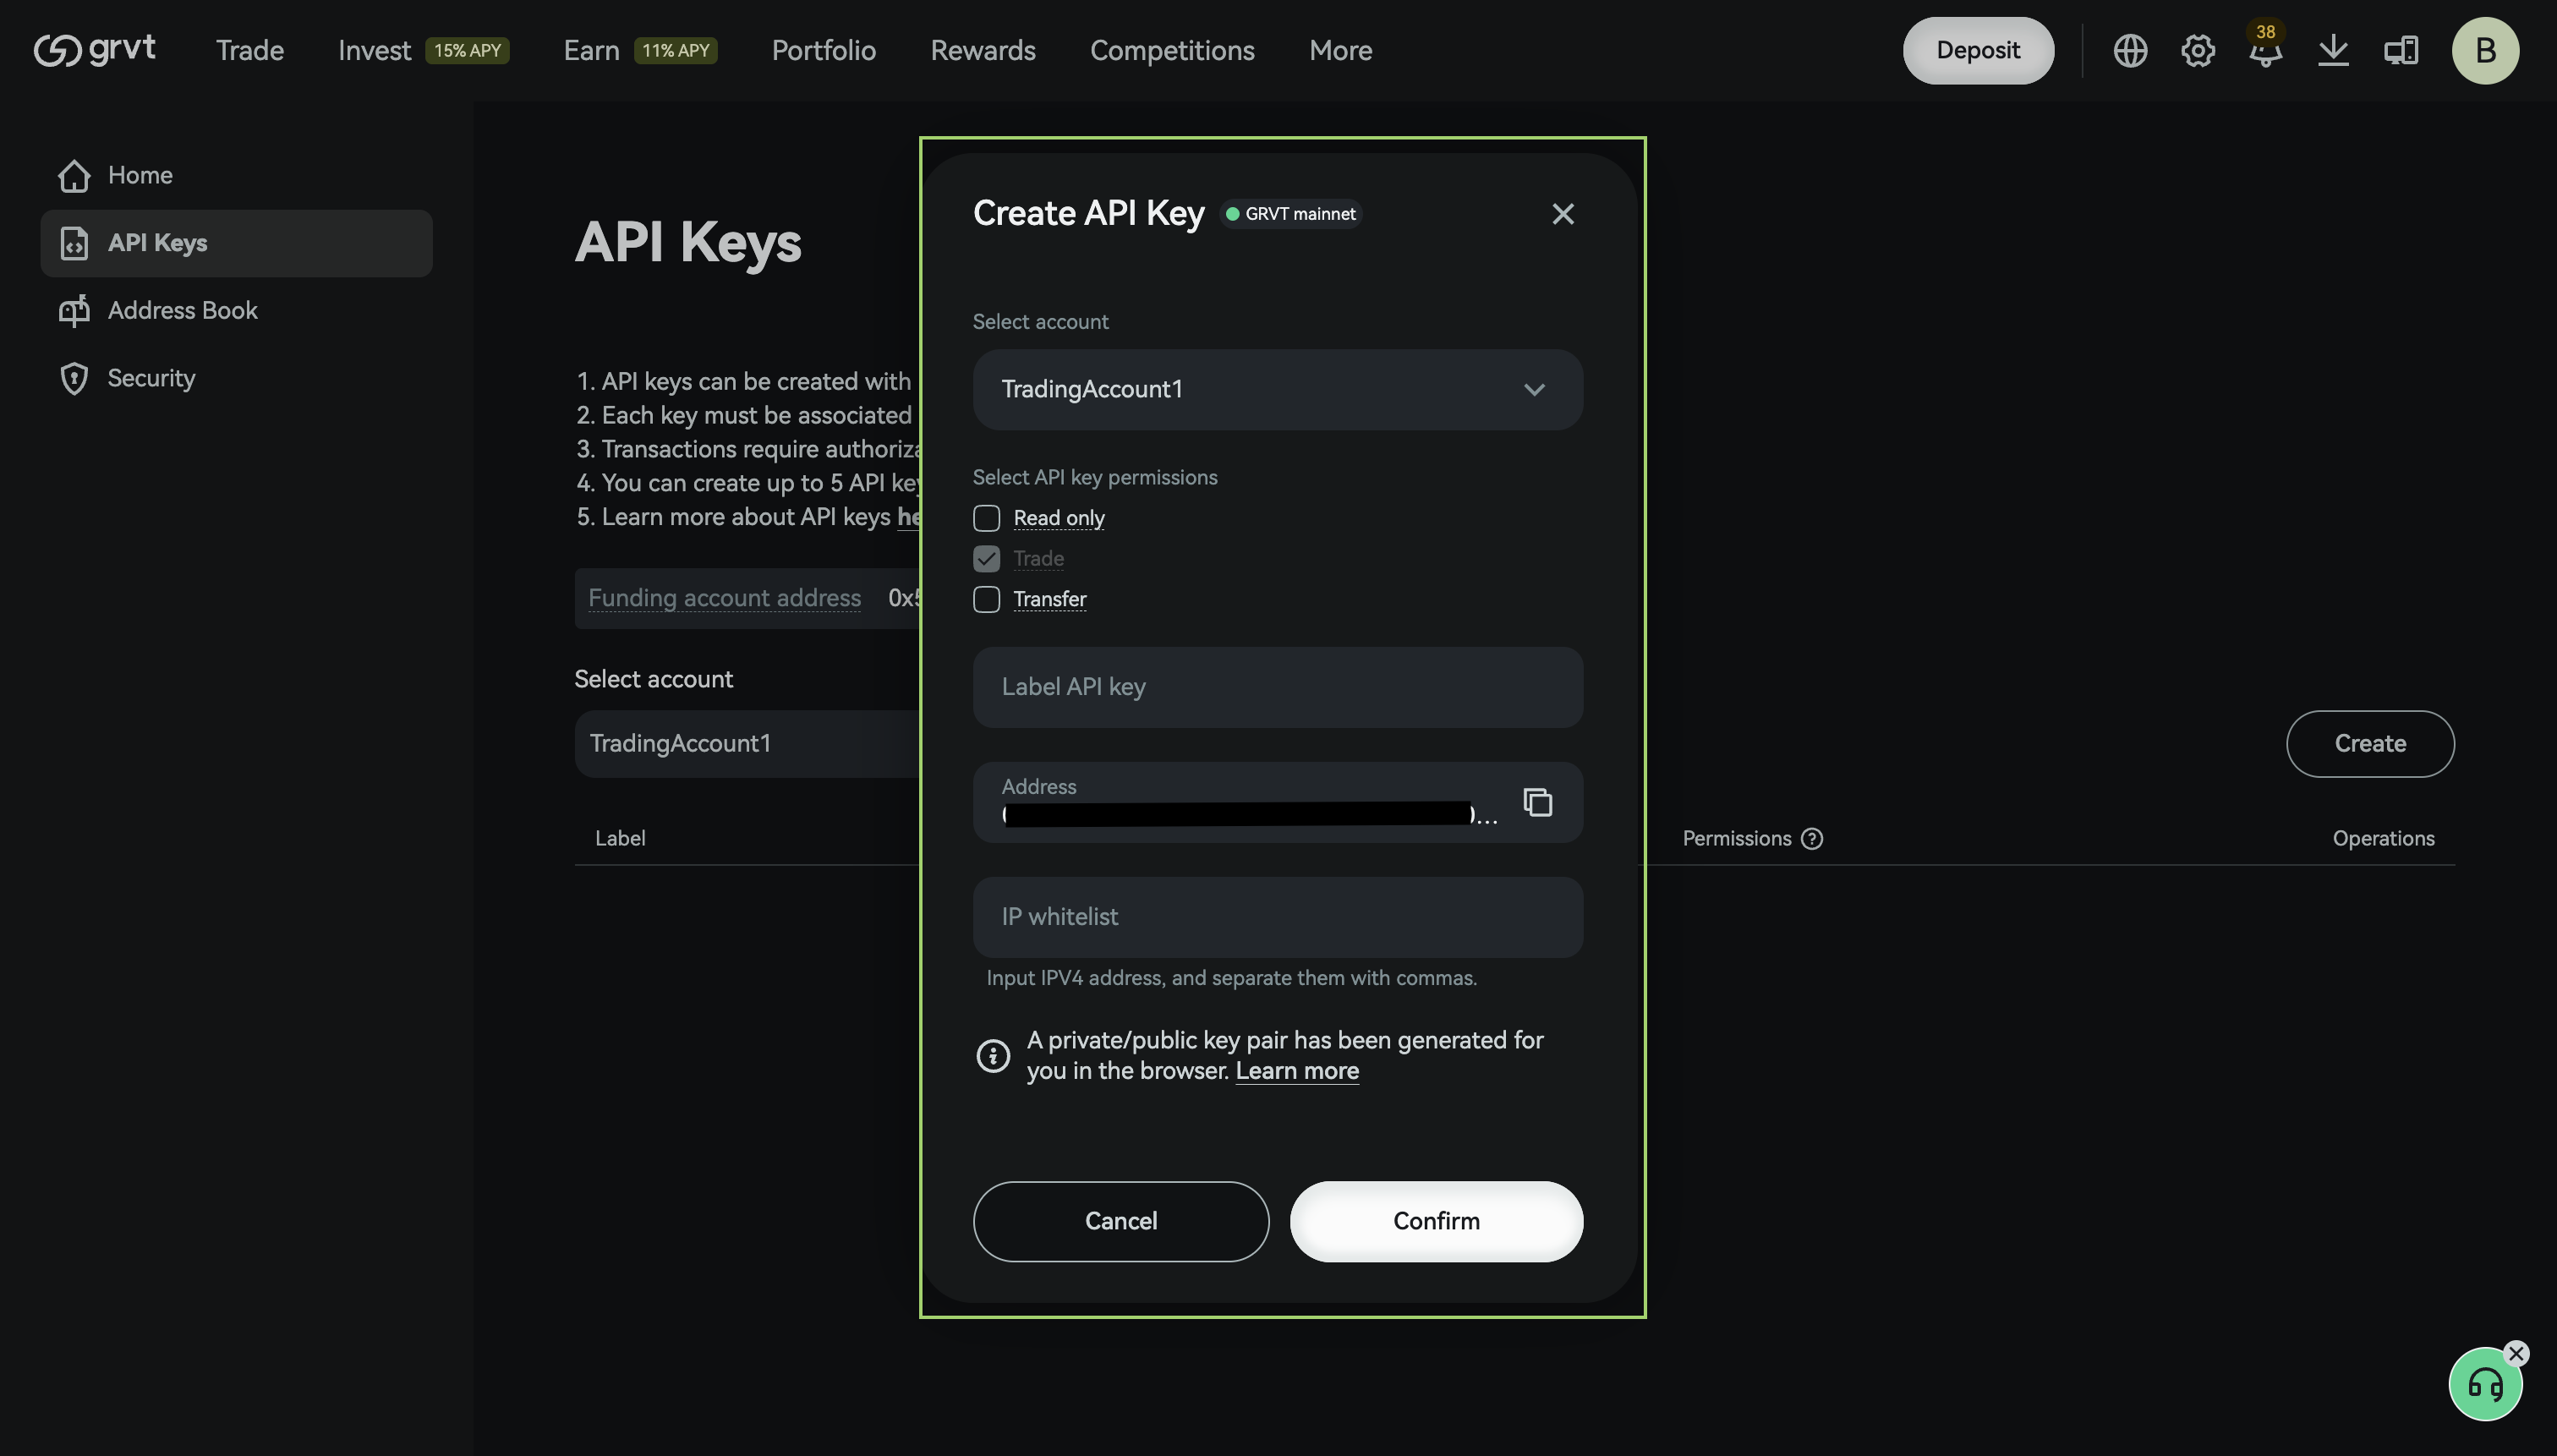Viewport: 2557px width, 1456px height.
Task: Click Cancel in the dialog
Action: pyautogui.click(x=1120, y=1221)
